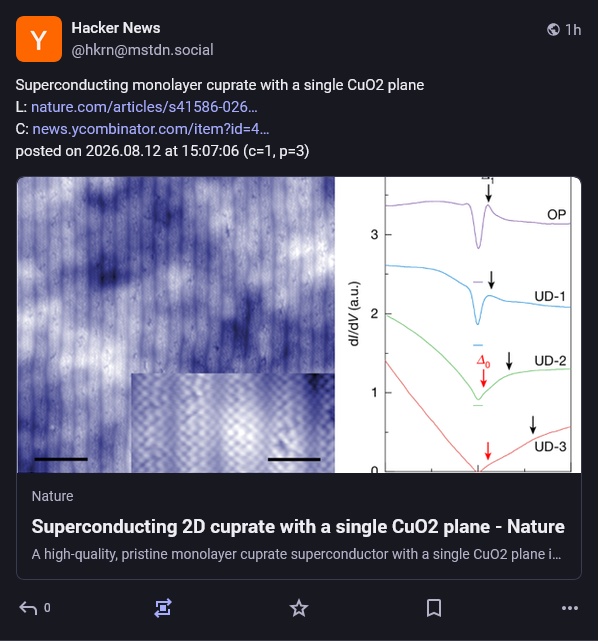Screen dimensions: 598x641
Task: Click the post headline about monolayer cuprate
Action: 220,85
